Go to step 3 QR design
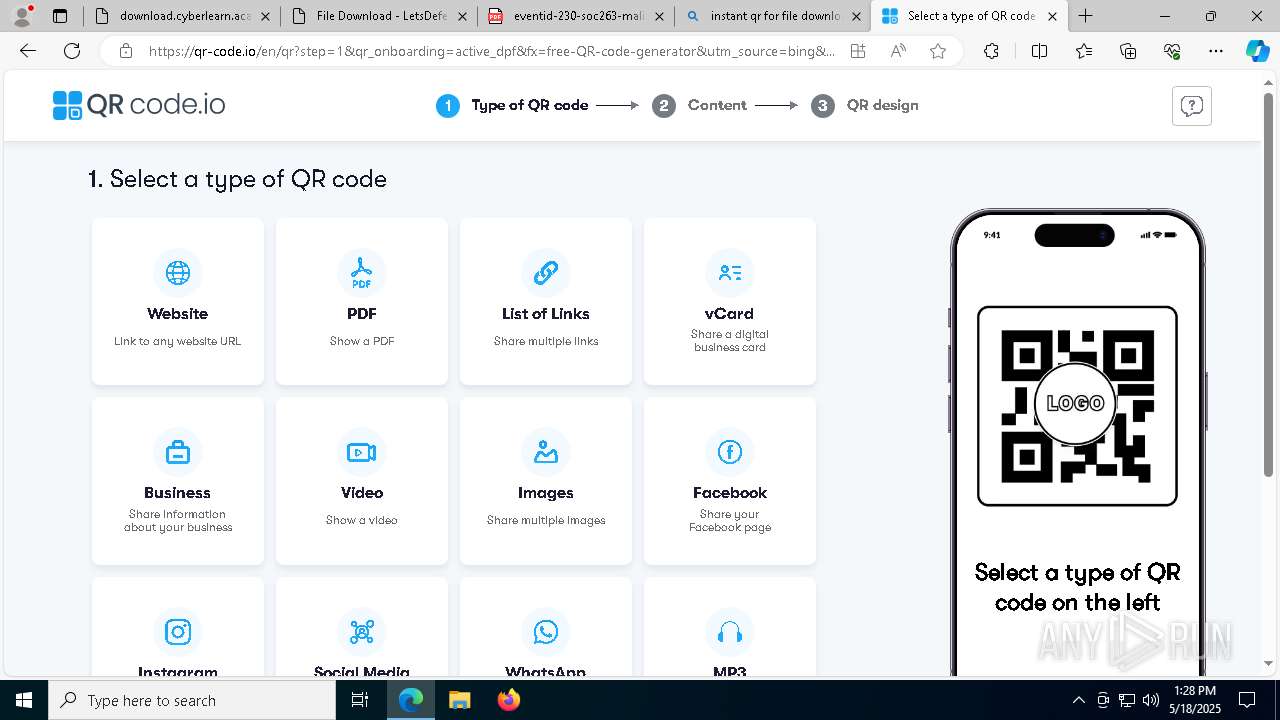Viewport: 1280px width, 720px height. click(x=865, y=105)
